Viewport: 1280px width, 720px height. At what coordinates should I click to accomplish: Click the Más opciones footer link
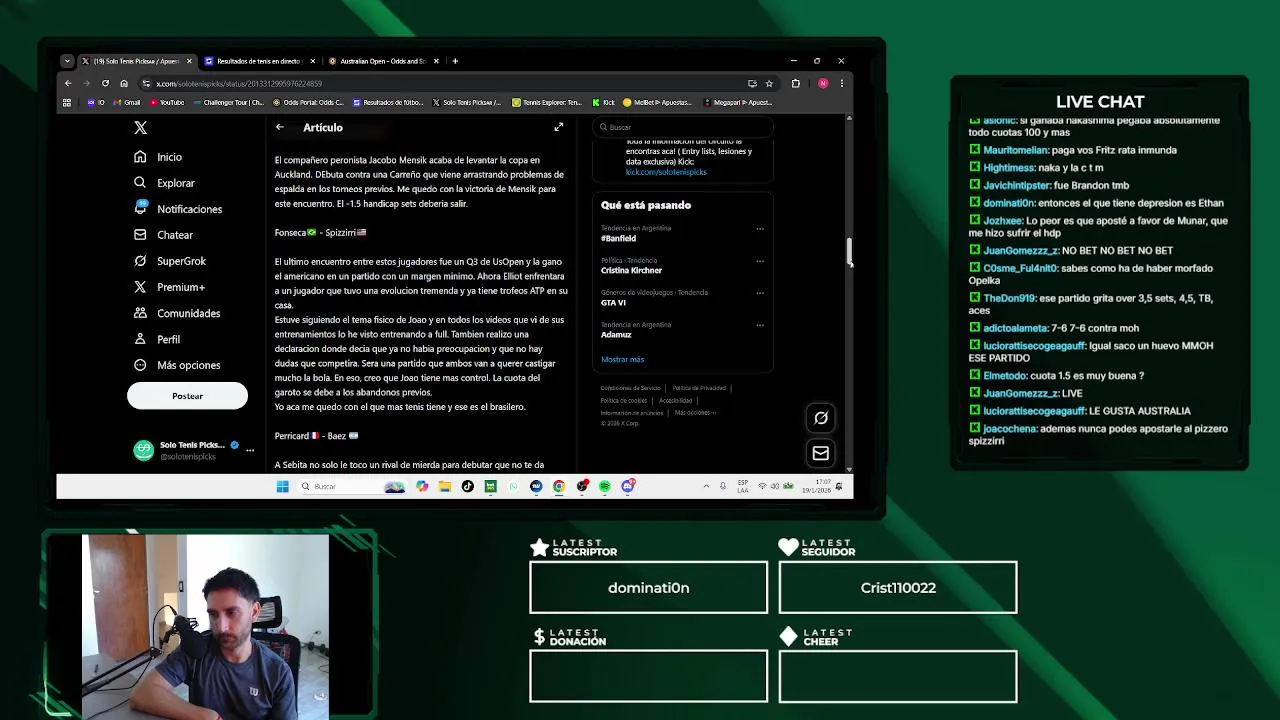[x=694, y=413]
